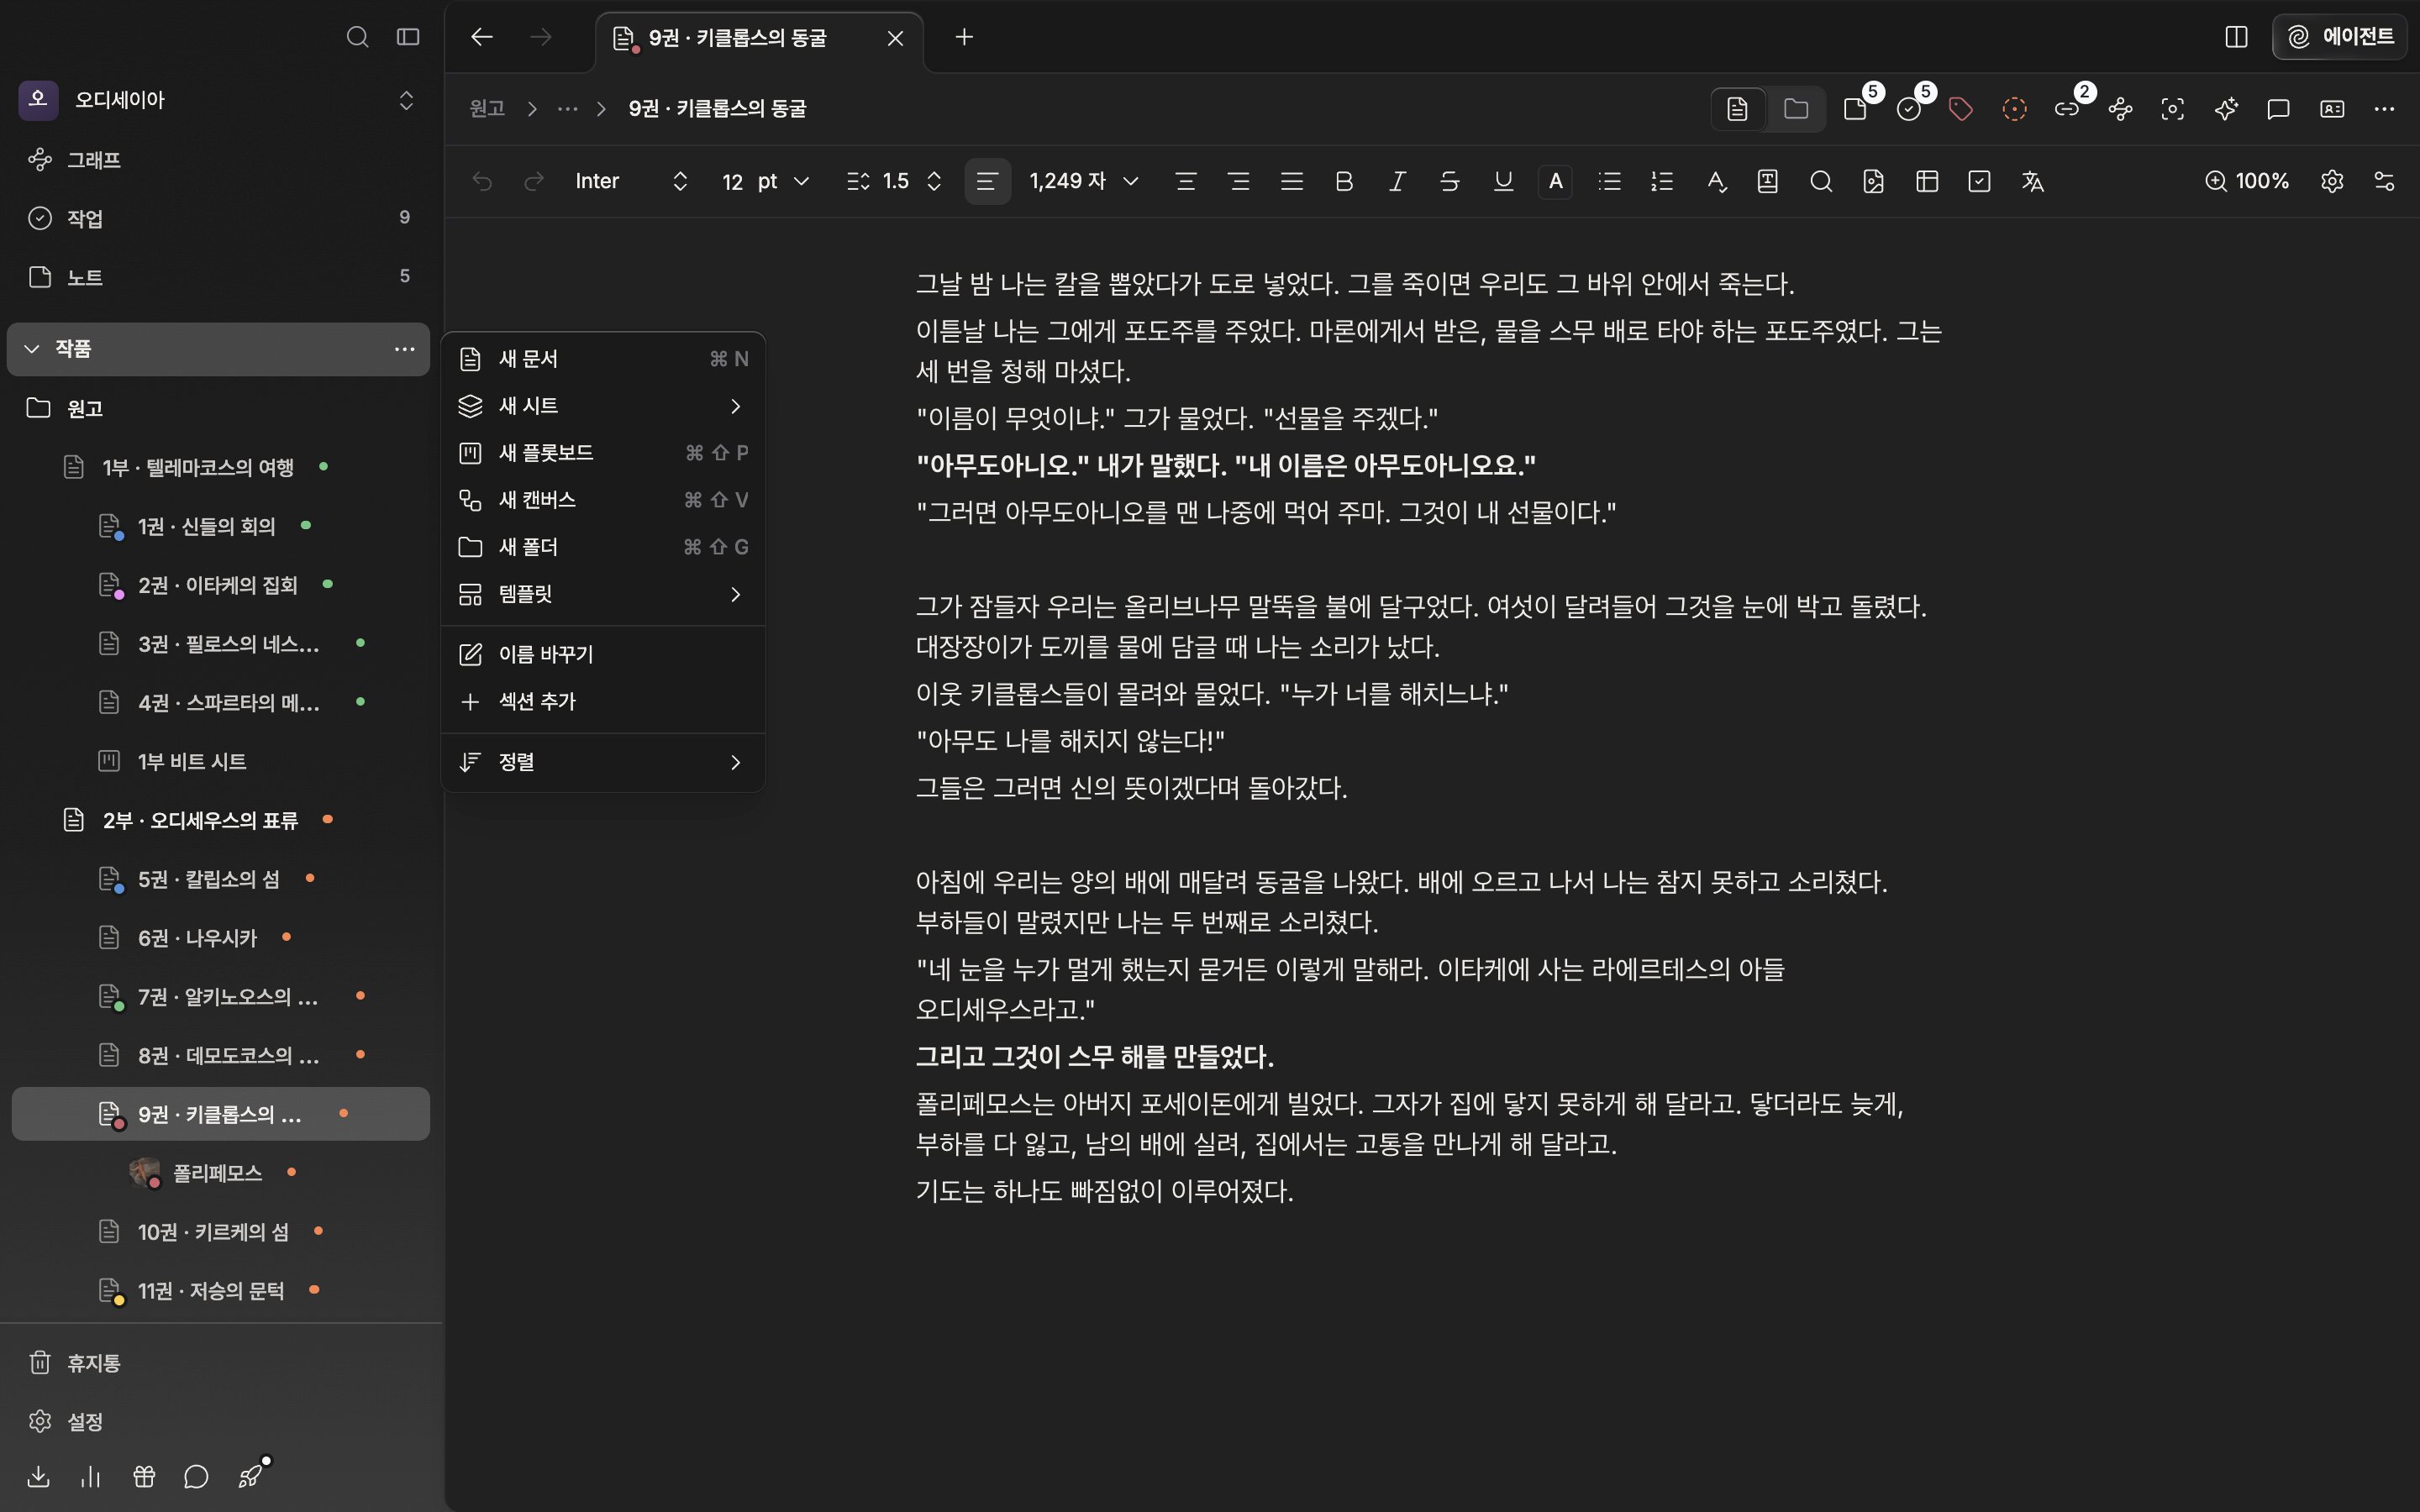Image resolution: width=2420 pixels, height=1512 pixels.
Task: Choose 새 폴더 from the menu
Action: pyautogui.click(x=603, y=547)
